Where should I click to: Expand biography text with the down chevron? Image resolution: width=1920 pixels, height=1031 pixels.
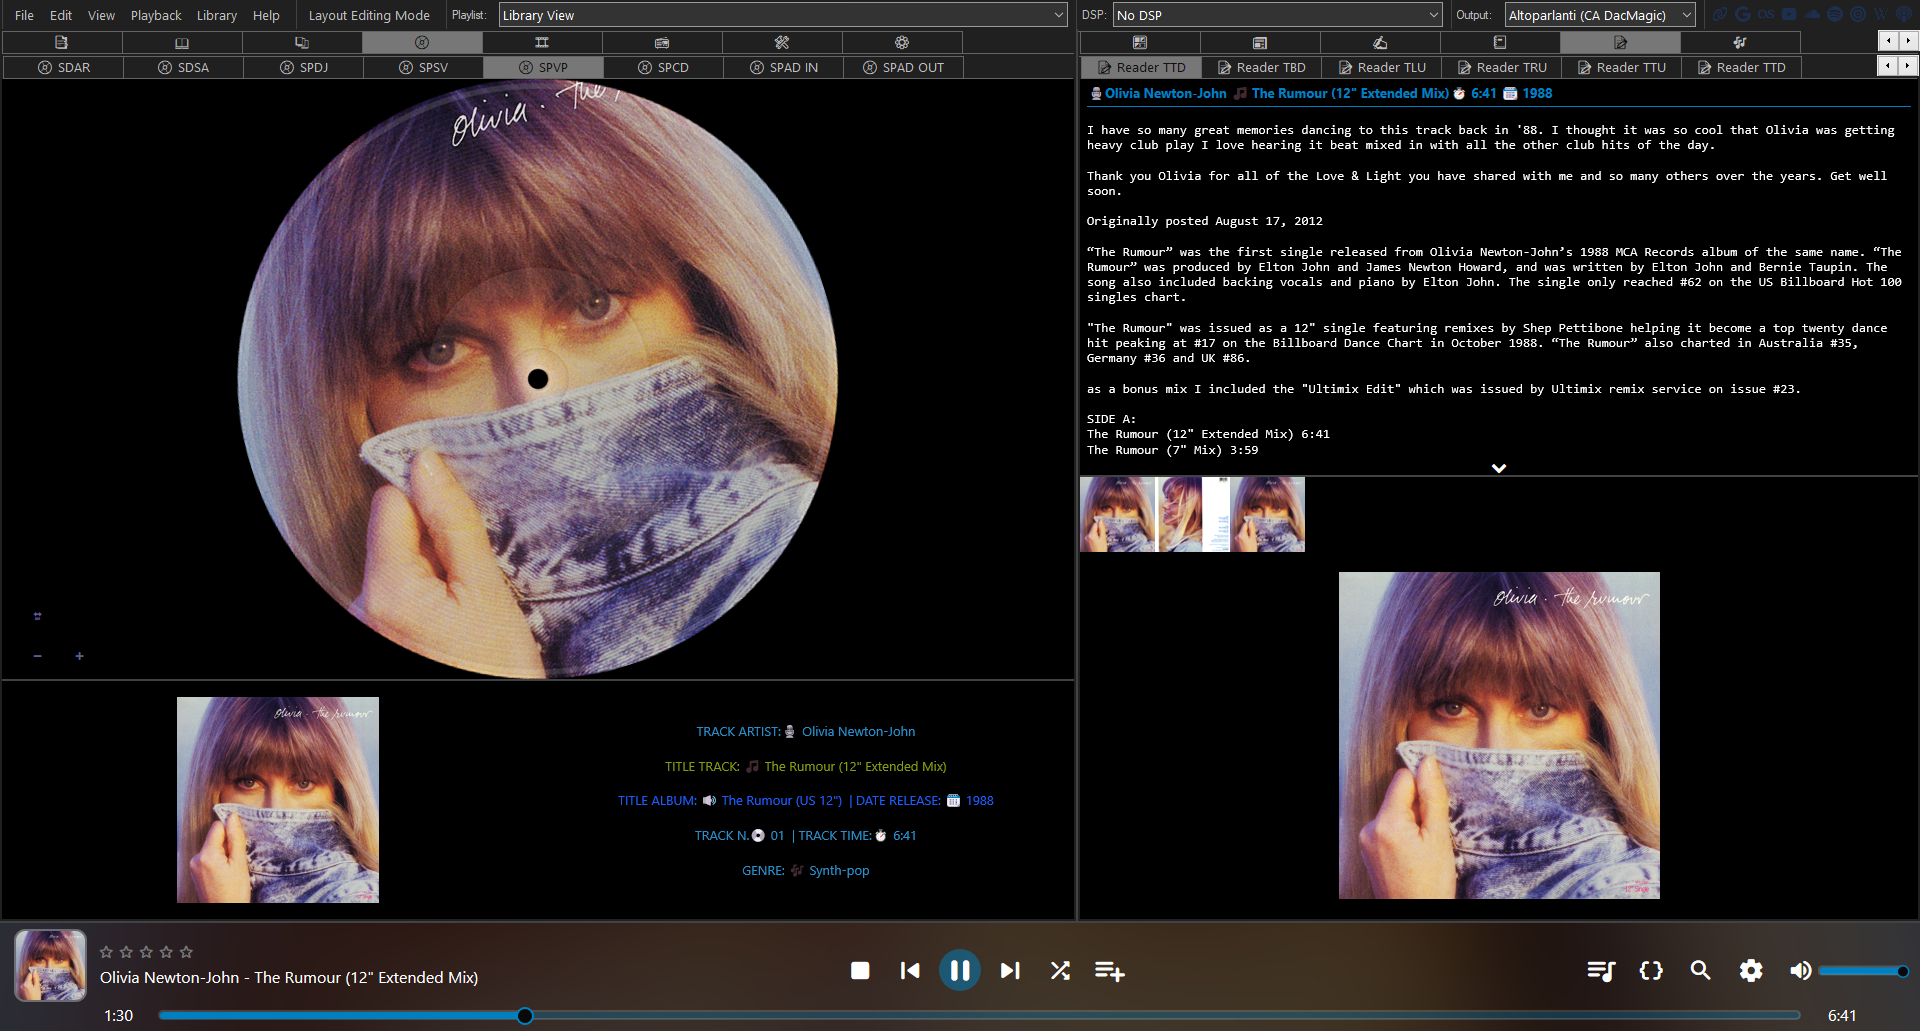[x=1499, y=468]
